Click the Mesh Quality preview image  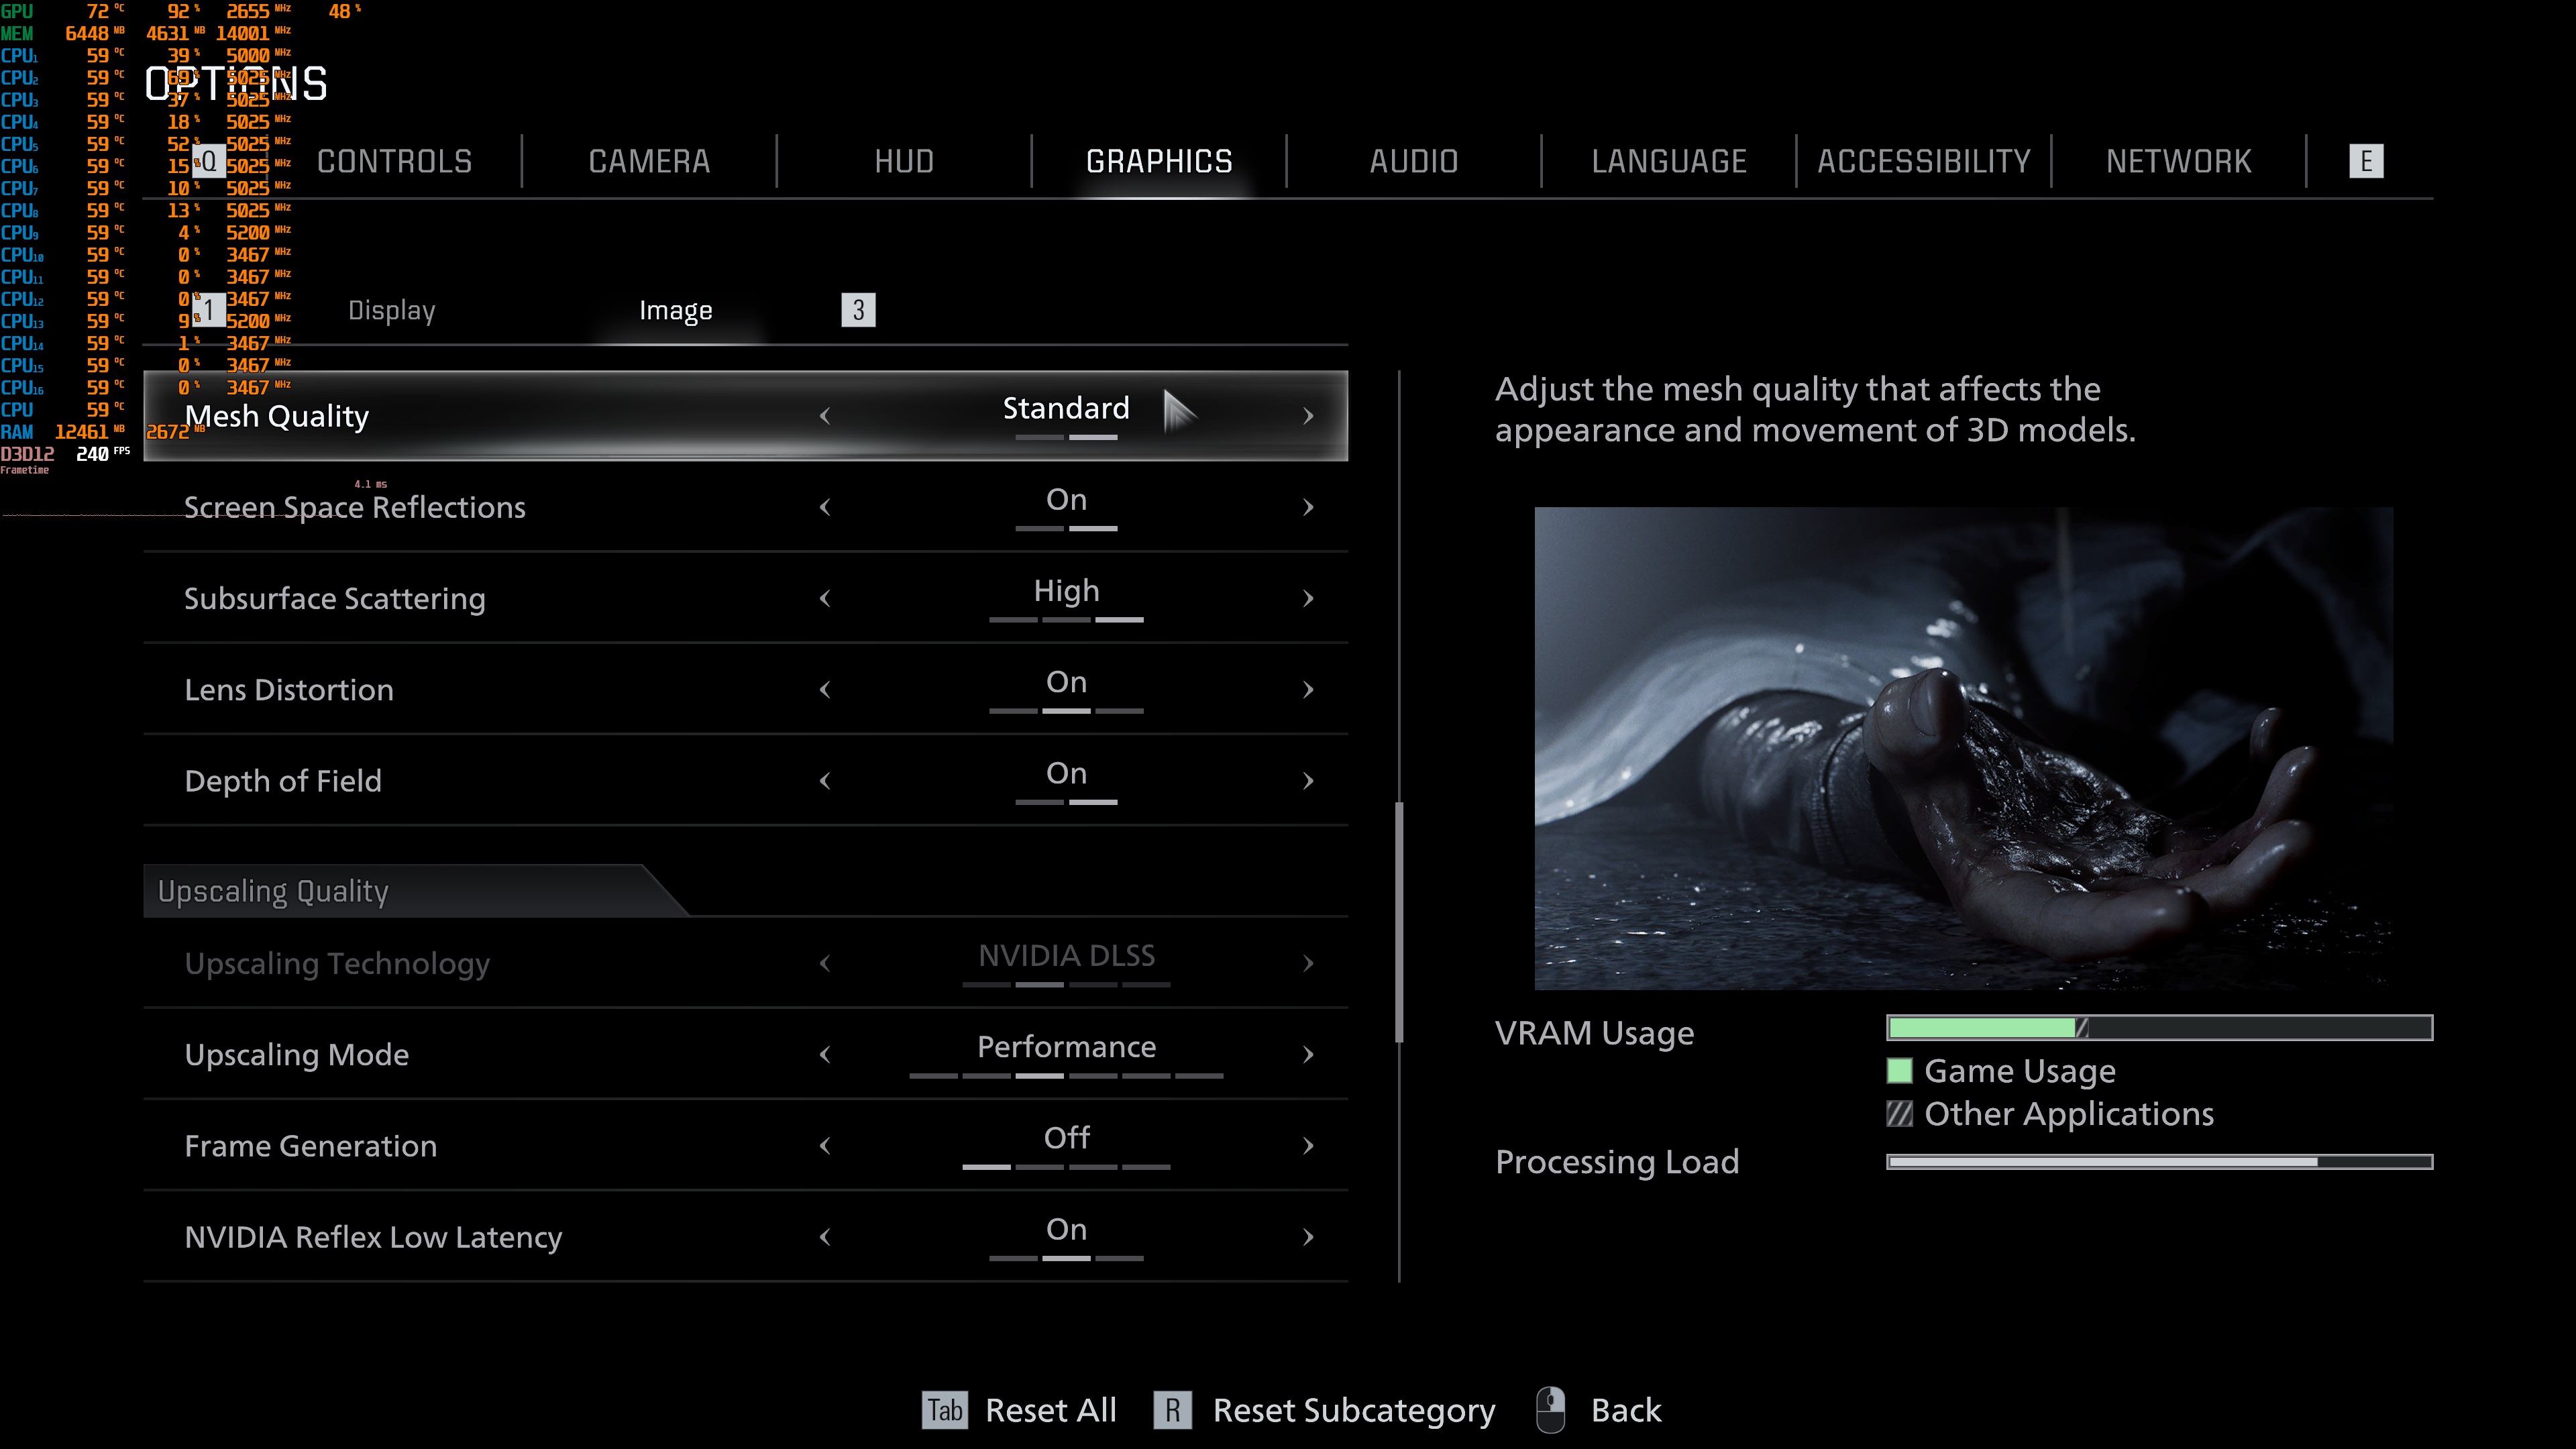(1963, 748)
